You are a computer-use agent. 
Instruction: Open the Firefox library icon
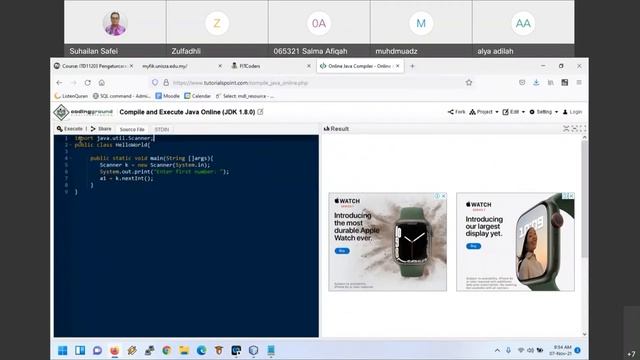[x=551, y=82]
